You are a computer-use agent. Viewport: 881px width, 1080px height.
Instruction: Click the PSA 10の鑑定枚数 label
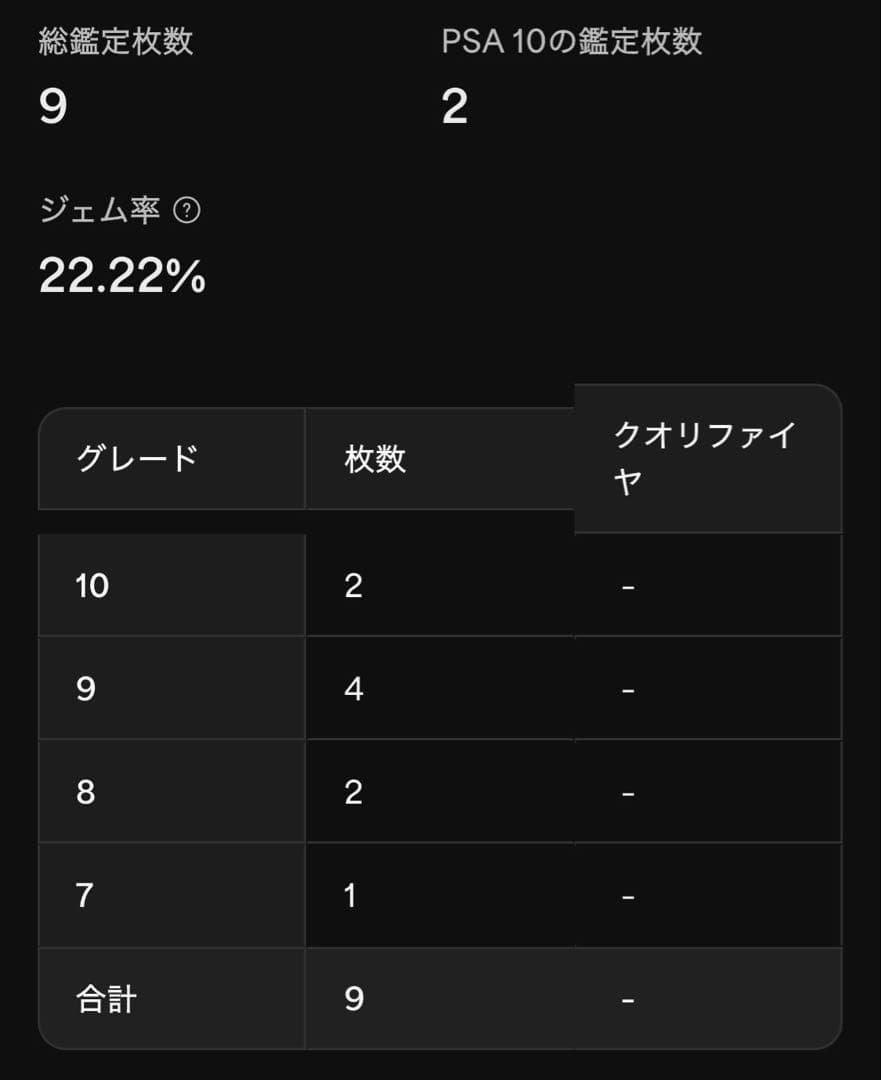click(570, 40)
